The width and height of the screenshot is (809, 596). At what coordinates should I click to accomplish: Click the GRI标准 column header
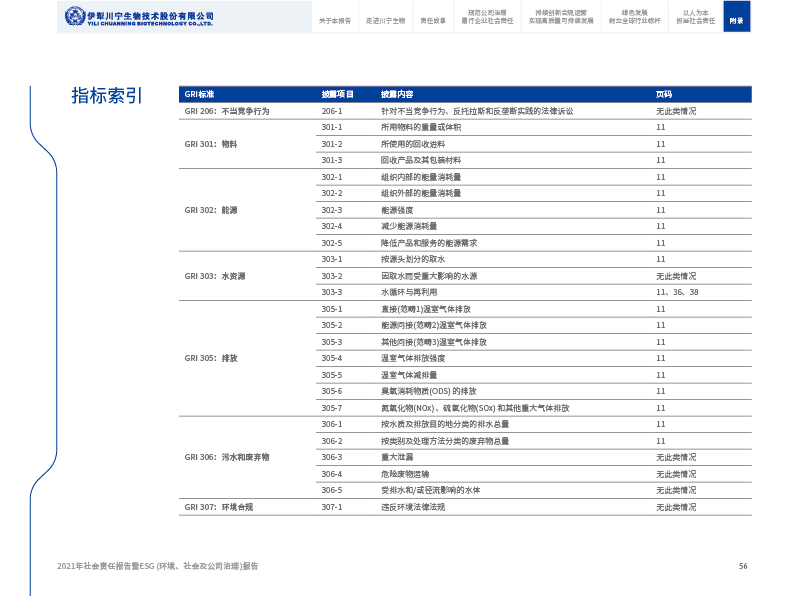click(200, 94)
